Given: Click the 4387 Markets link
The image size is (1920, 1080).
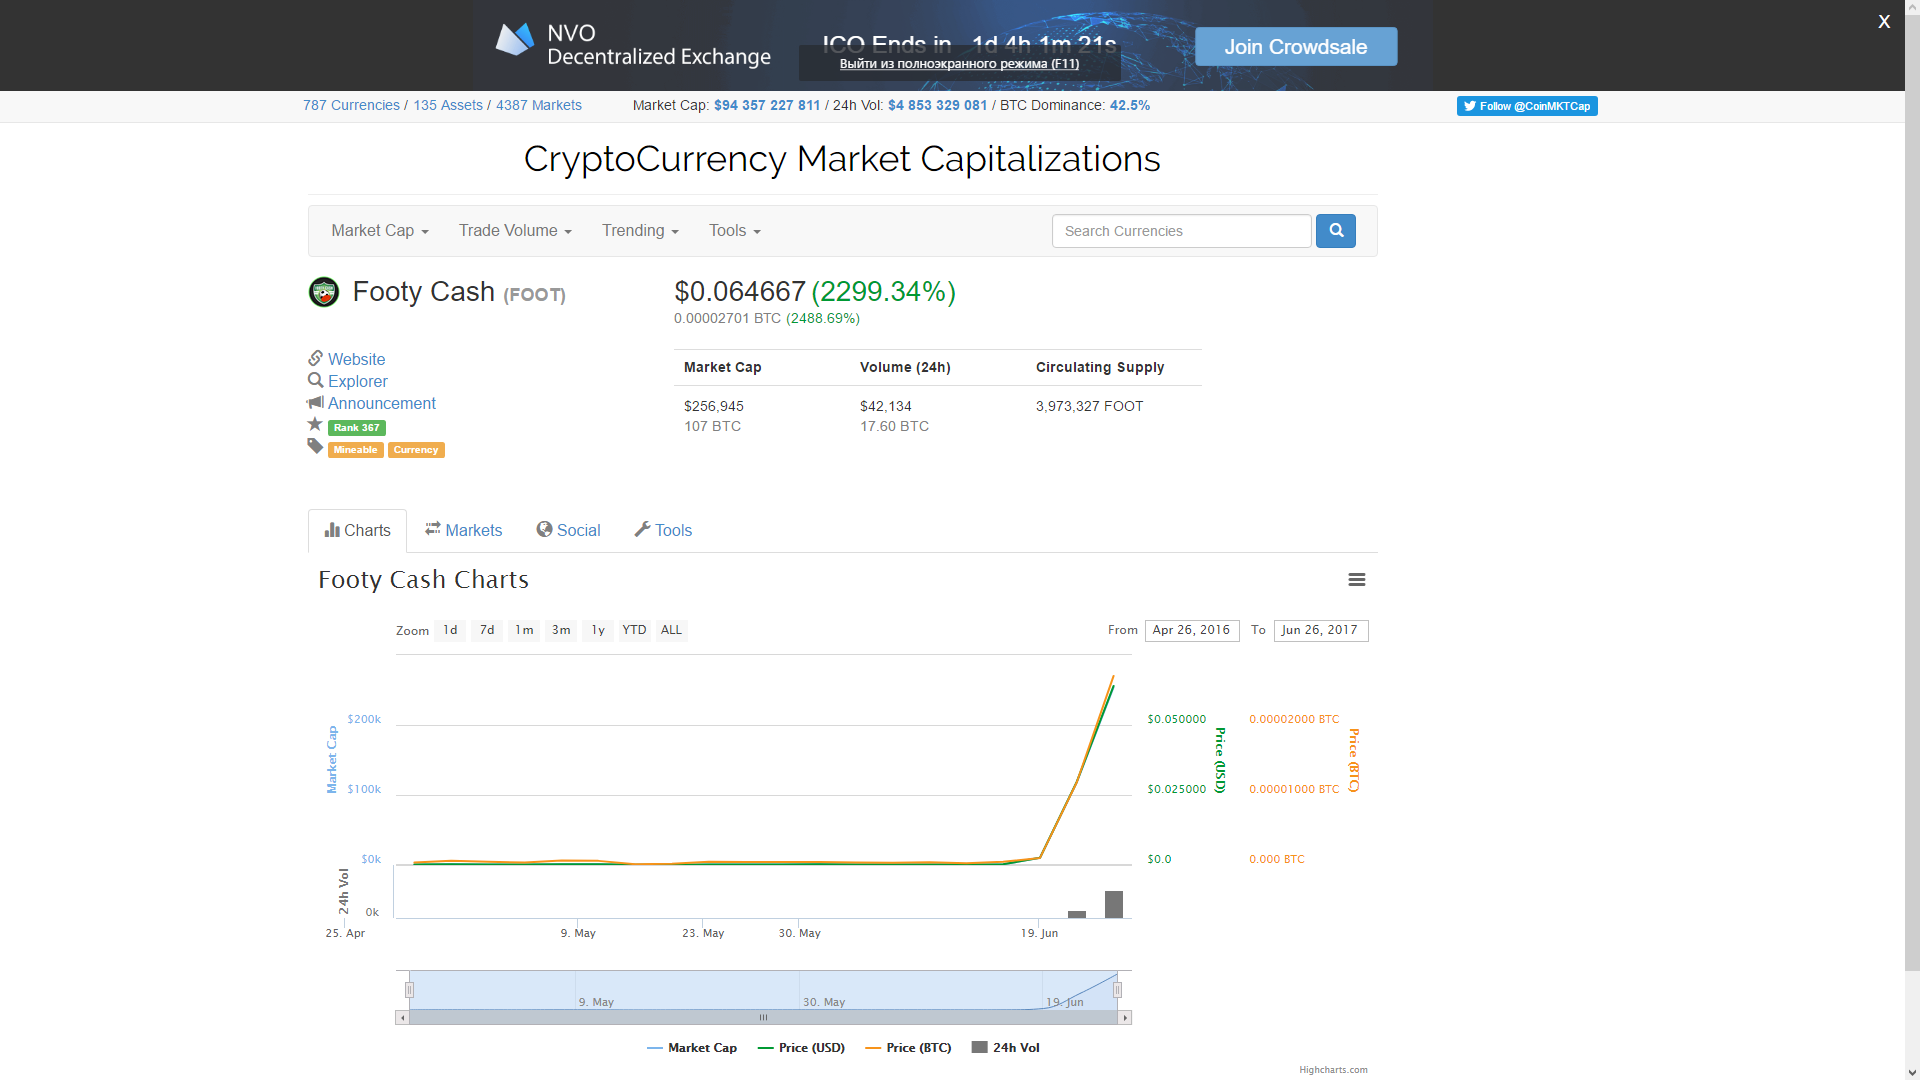Looking at the screenshot, I should (x=539, y=105).
